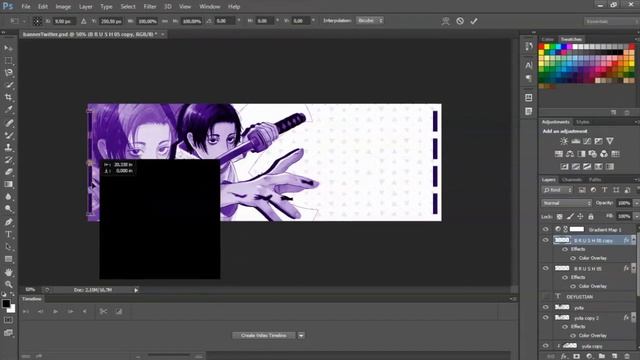The height and width of the screenshot is (360, 640).
Task: Open the File menu
Action: (x=26, y=7)
